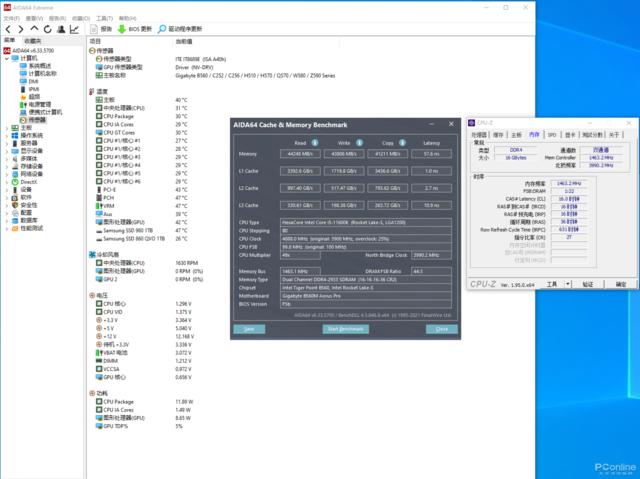Click the CPU-Z 工具 tools button

552,284
